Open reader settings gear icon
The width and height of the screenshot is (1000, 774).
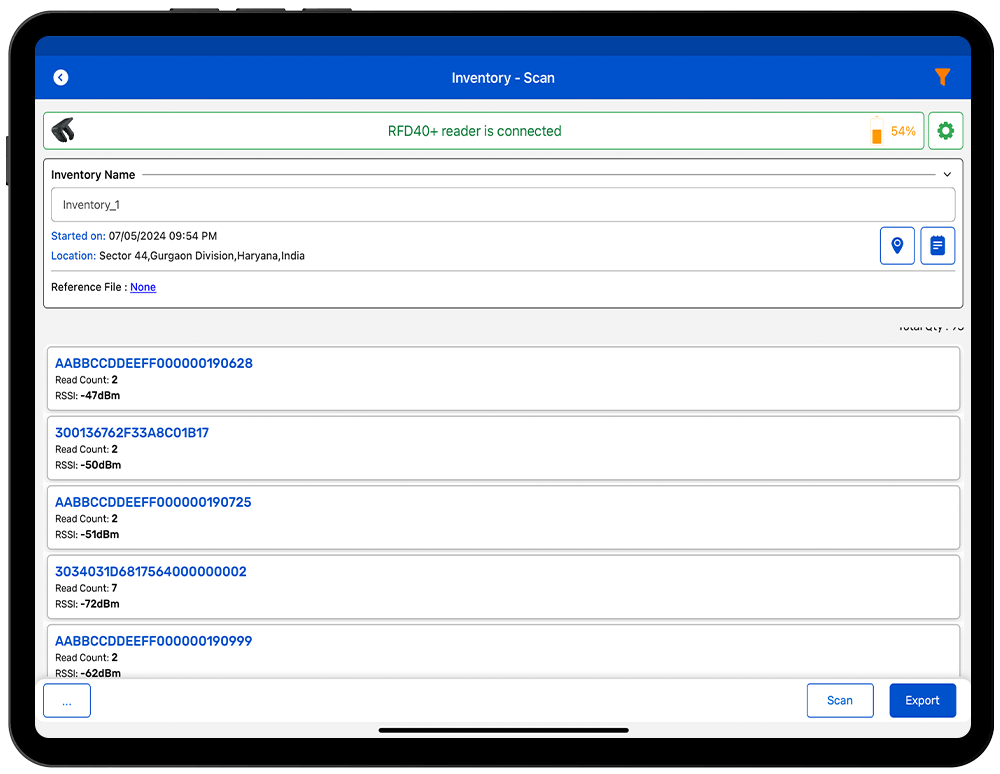pyautogui.click(x=945, y=131)
